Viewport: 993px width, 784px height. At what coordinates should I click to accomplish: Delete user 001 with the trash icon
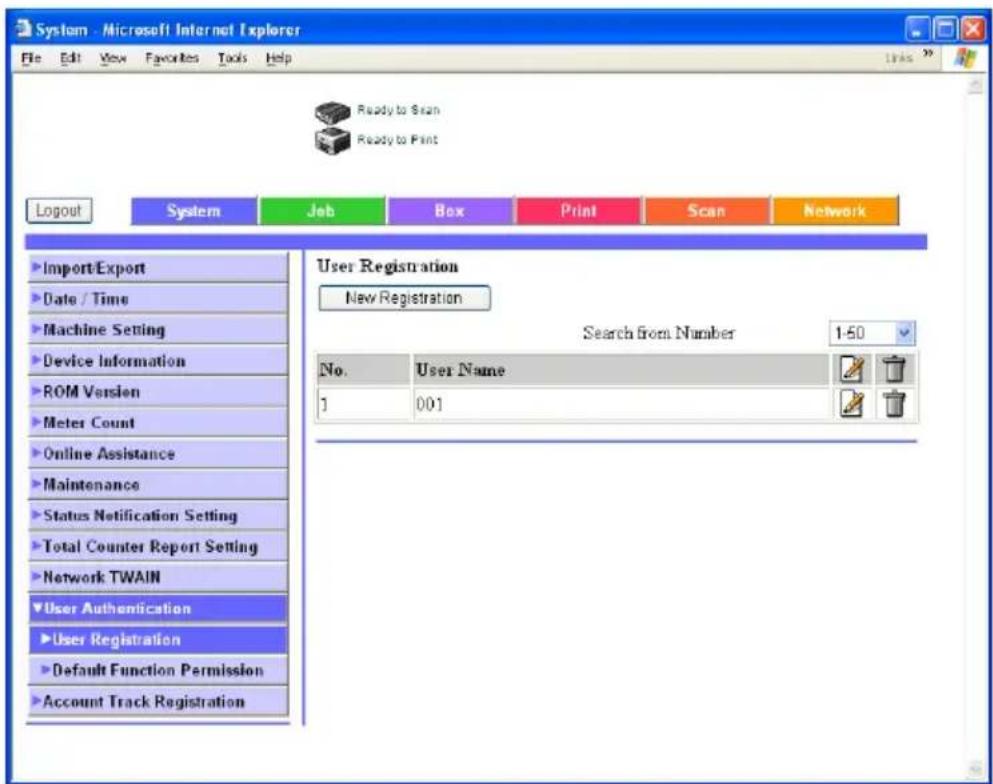coord(894,403)
